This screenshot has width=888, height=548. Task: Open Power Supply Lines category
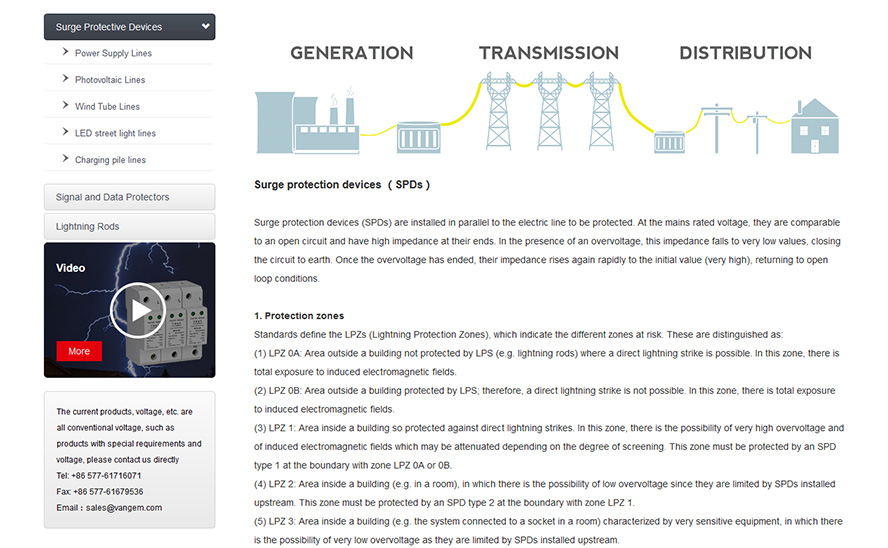pyautogui.click(x=113, y=53)
